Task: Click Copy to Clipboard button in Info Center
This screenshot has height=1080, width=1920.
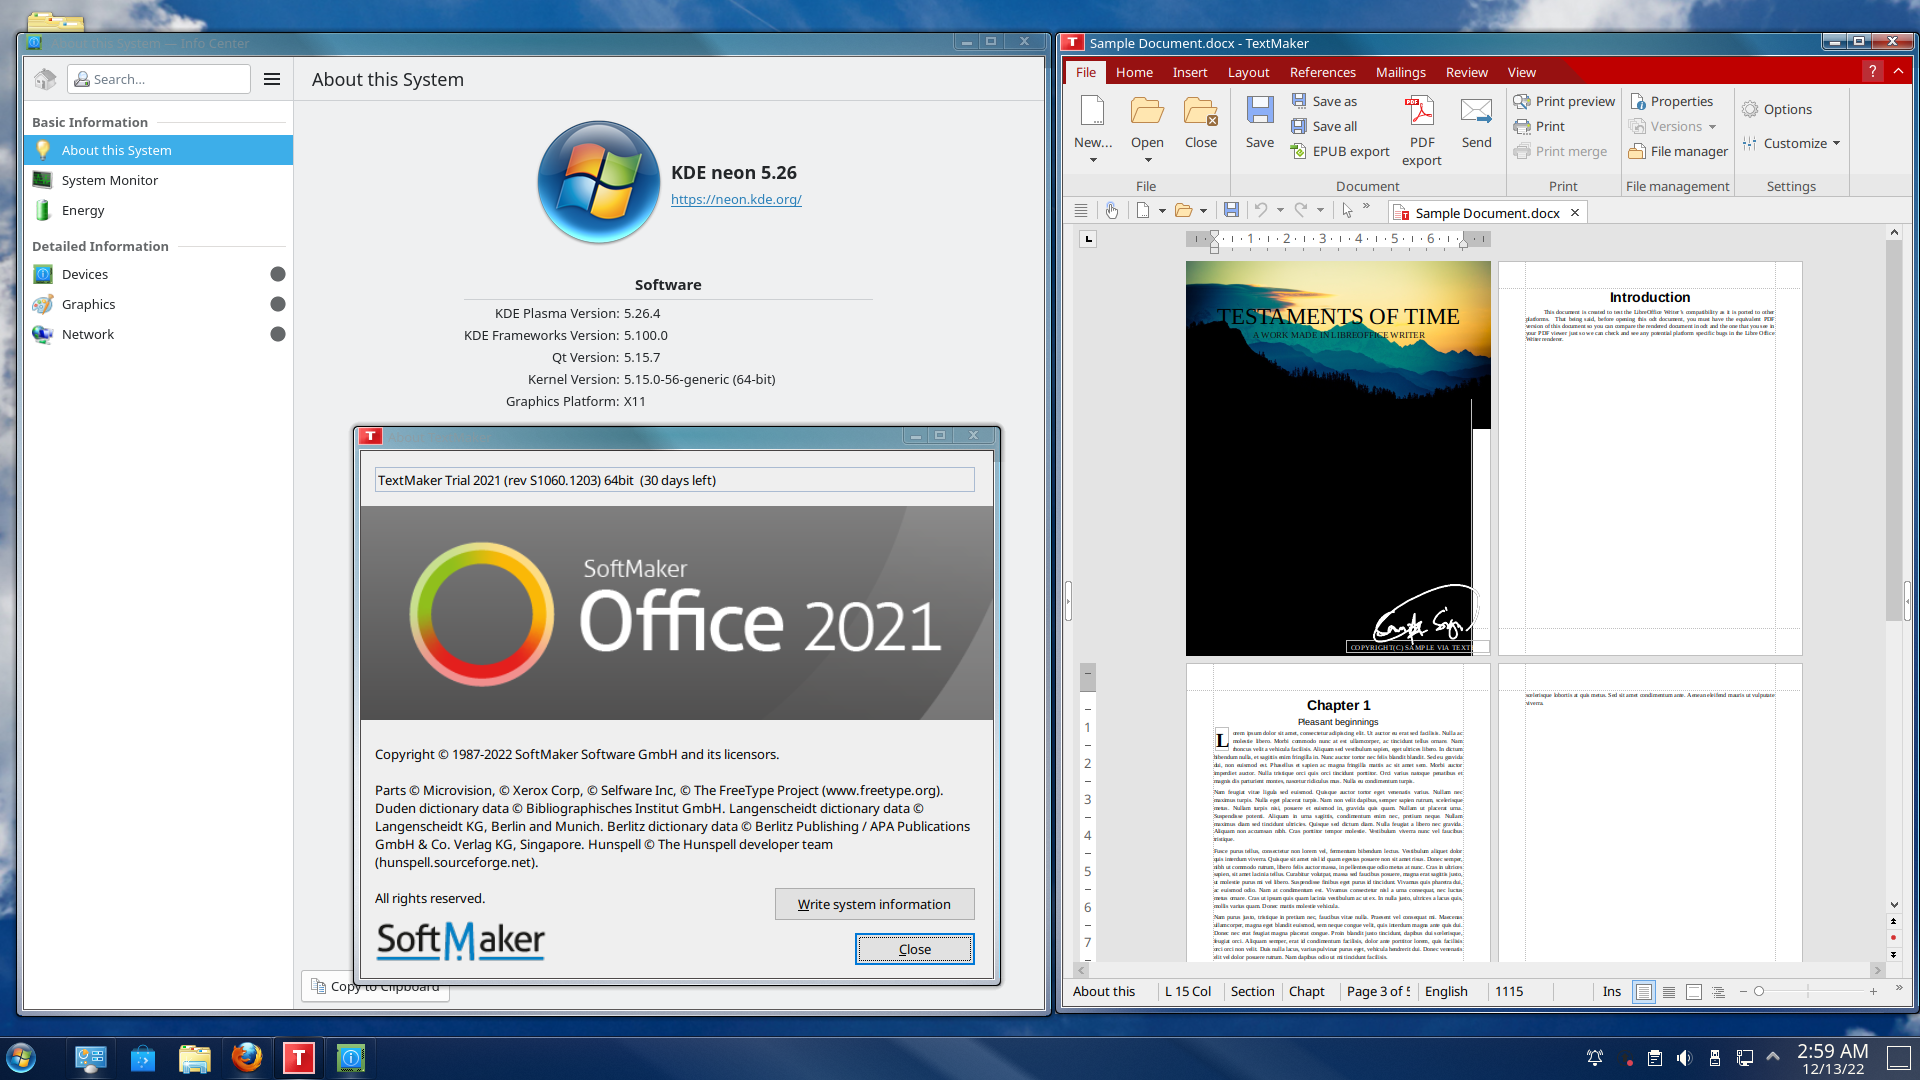Action: (376, 987)
